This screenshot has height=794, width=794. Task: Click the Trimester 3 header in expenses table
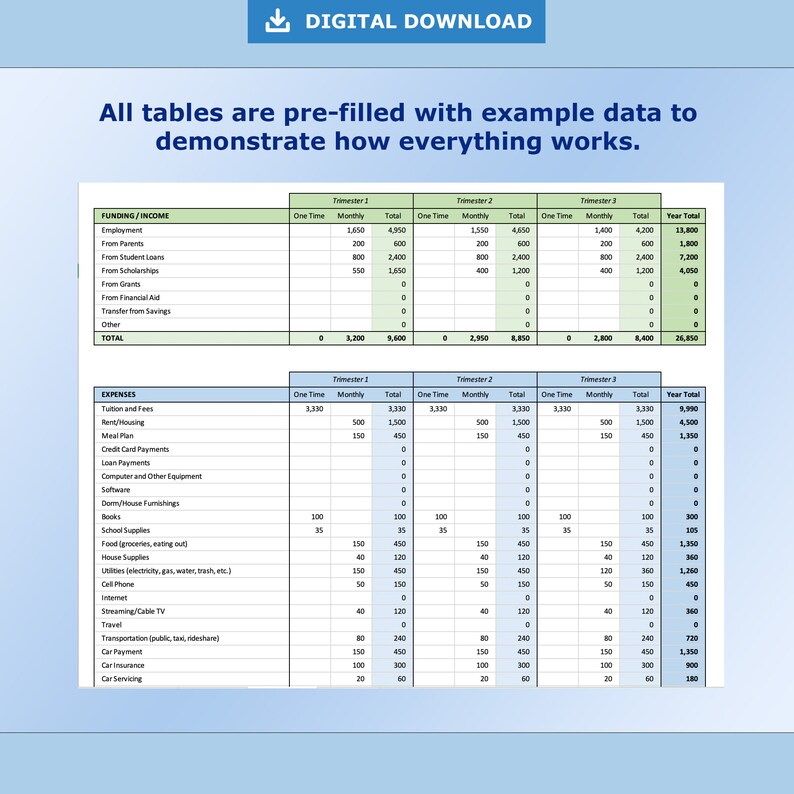tap(599, 379)
